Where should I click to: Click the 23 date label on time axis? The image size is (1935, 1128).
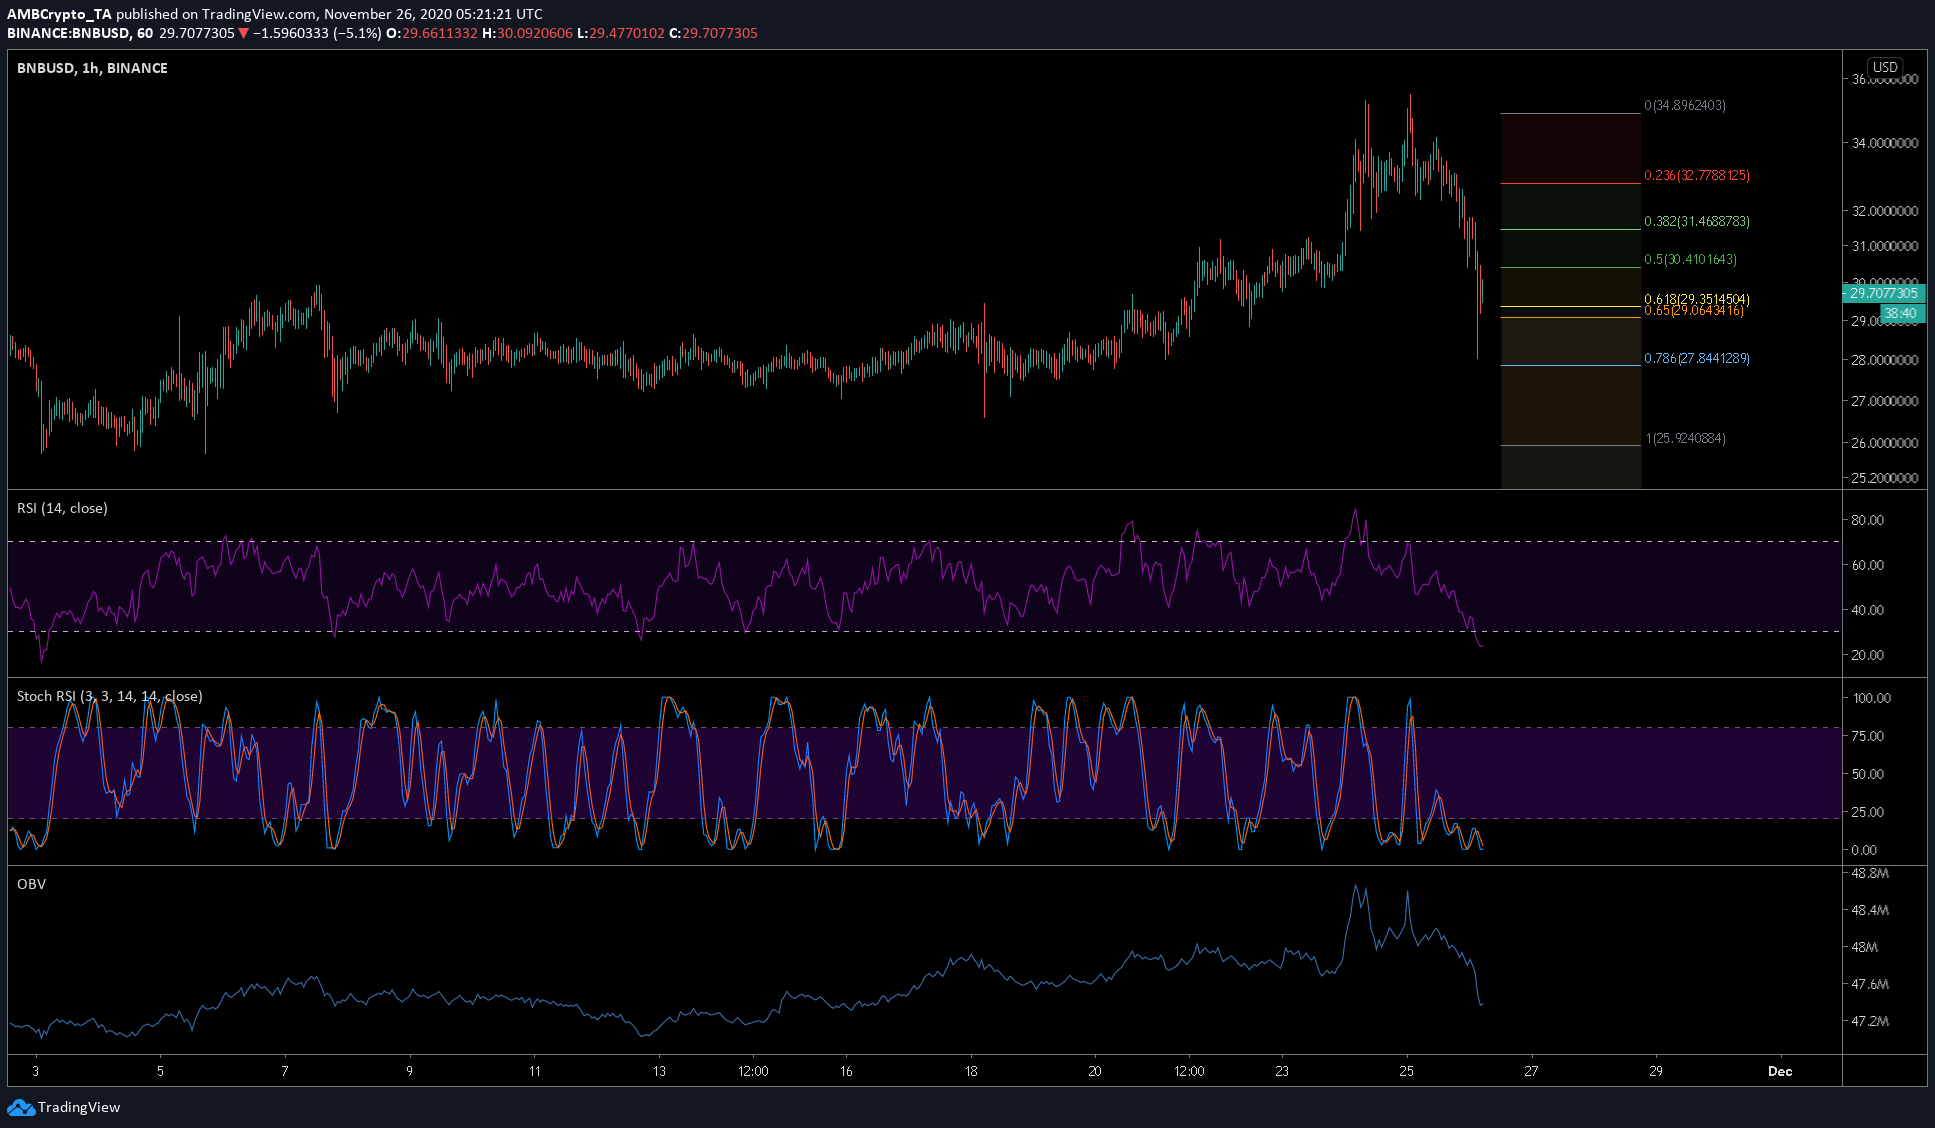pos(1282,1071)
